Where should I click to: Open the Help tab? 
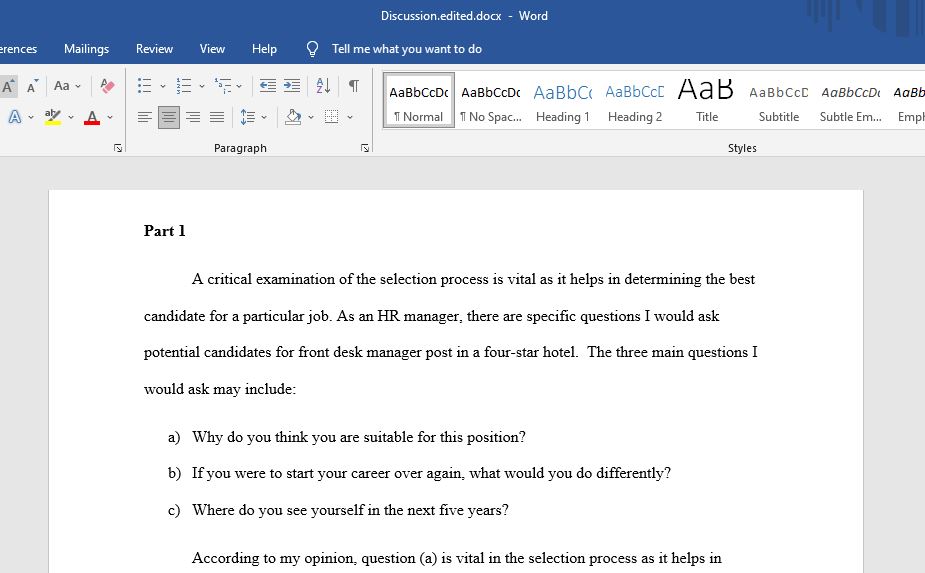(264, 49)
